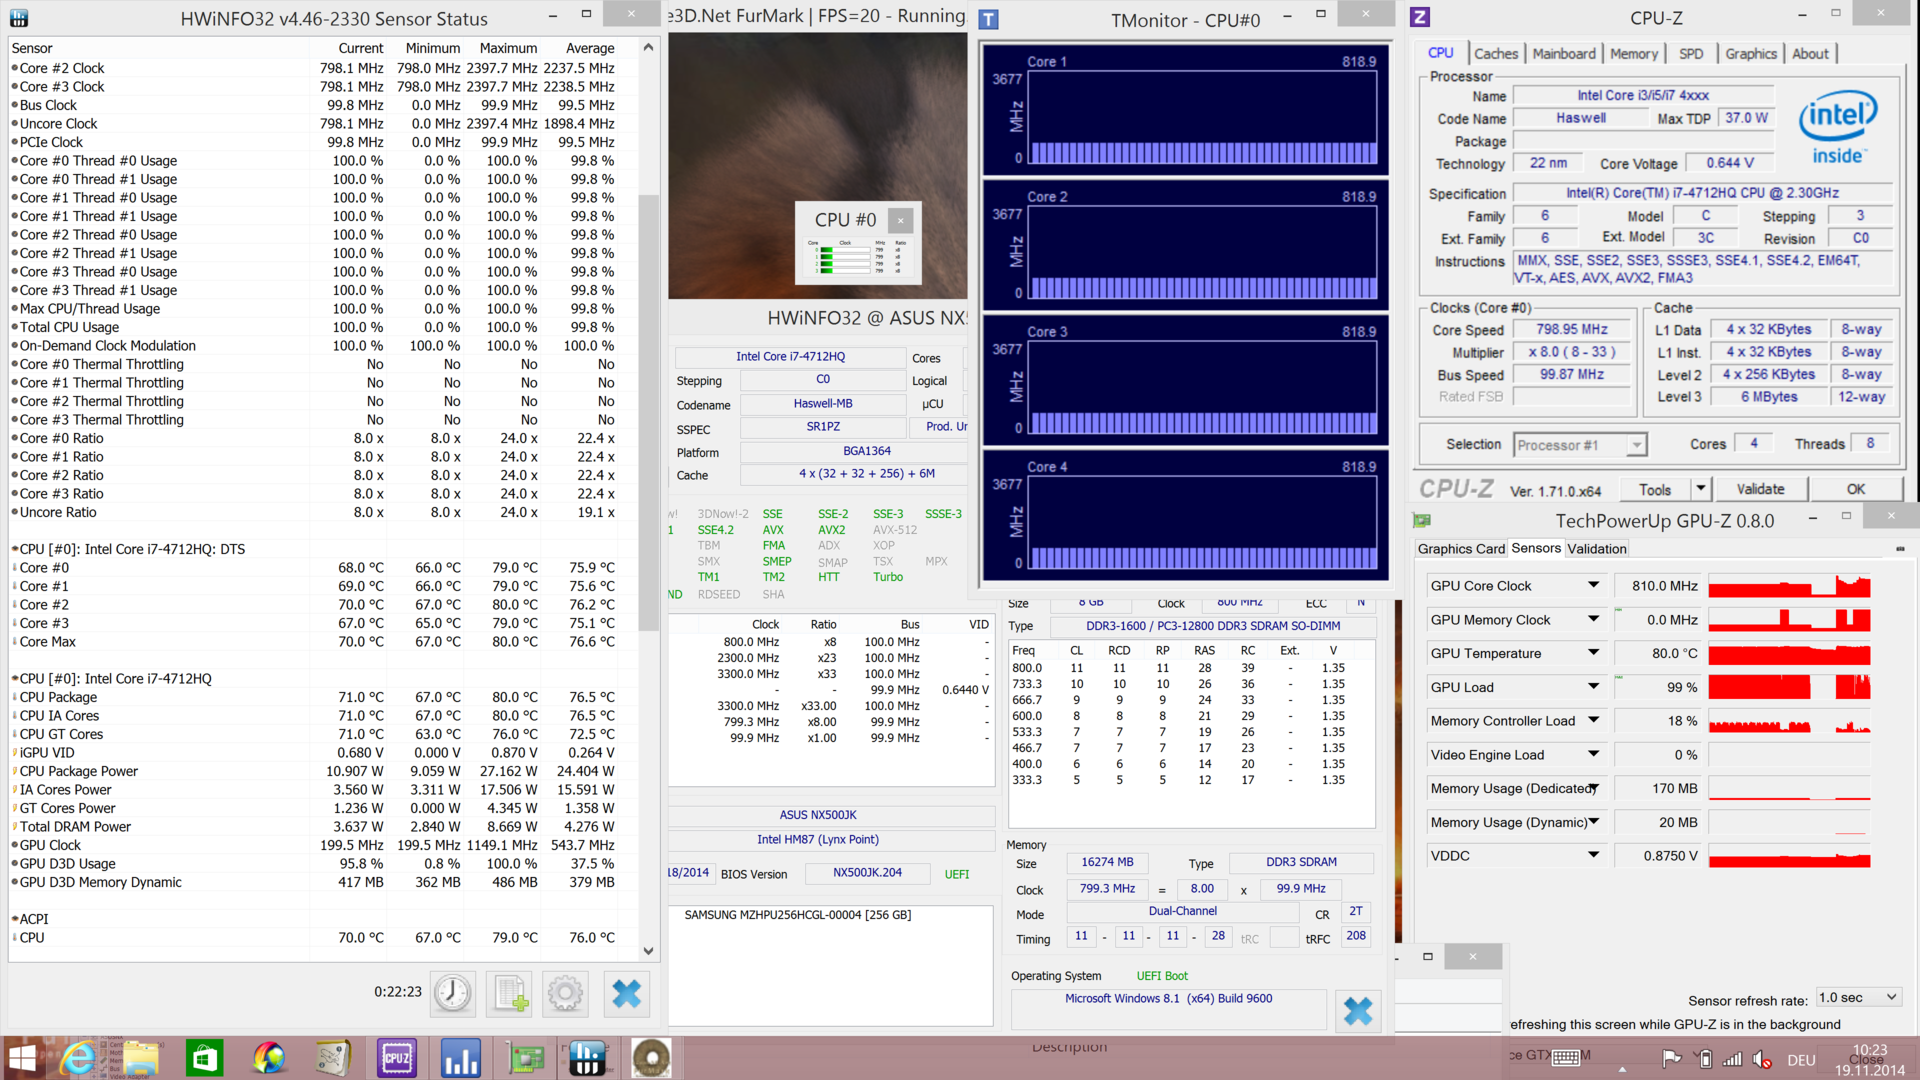
Task: Click the HWiNFO clock reset timer icon
Action: point(452,993)
